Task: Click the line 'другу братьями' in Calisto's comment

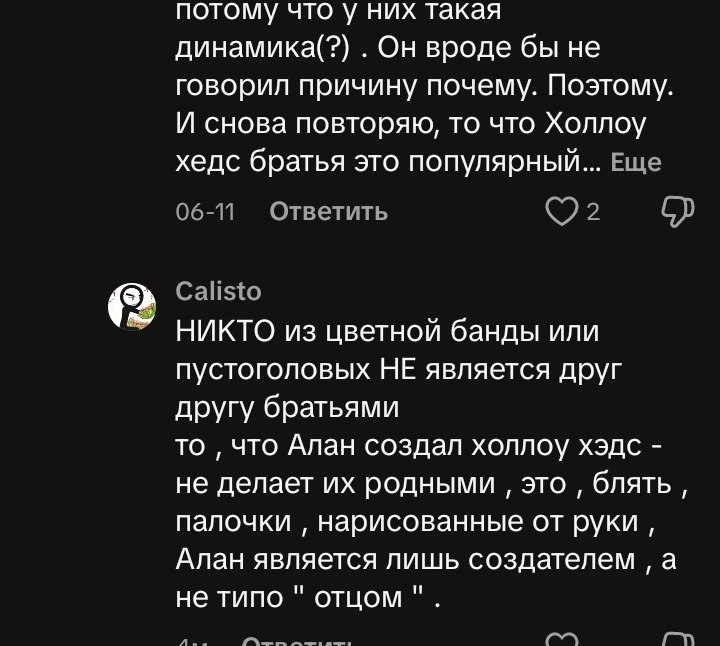Action: [x=287, y=407]
